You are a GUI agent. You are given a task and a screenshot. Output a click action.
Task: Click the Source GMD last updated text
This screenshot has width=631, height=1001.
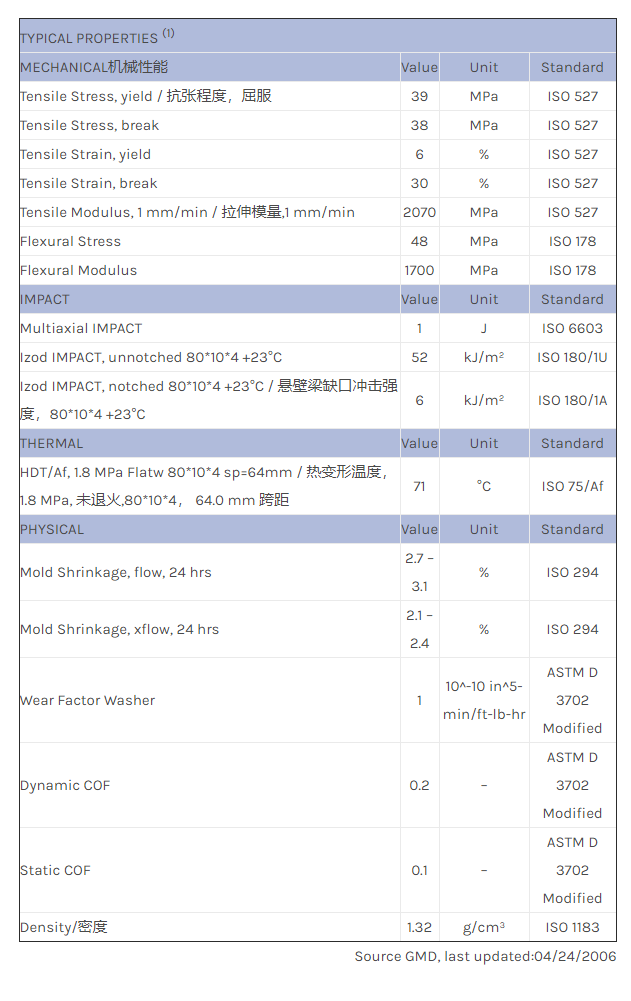pyautogui.click(x=485, y=956)
